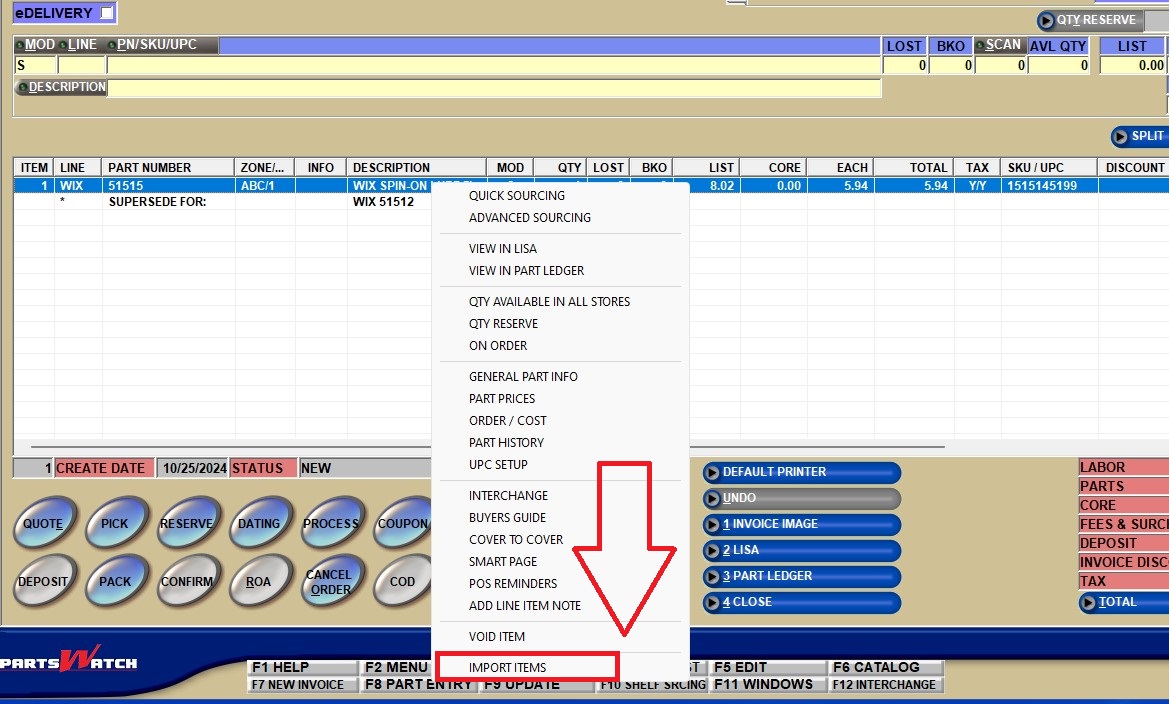Click the round ROA button
The width and height of the screenshot is (1169, 704).
(258, 581)
